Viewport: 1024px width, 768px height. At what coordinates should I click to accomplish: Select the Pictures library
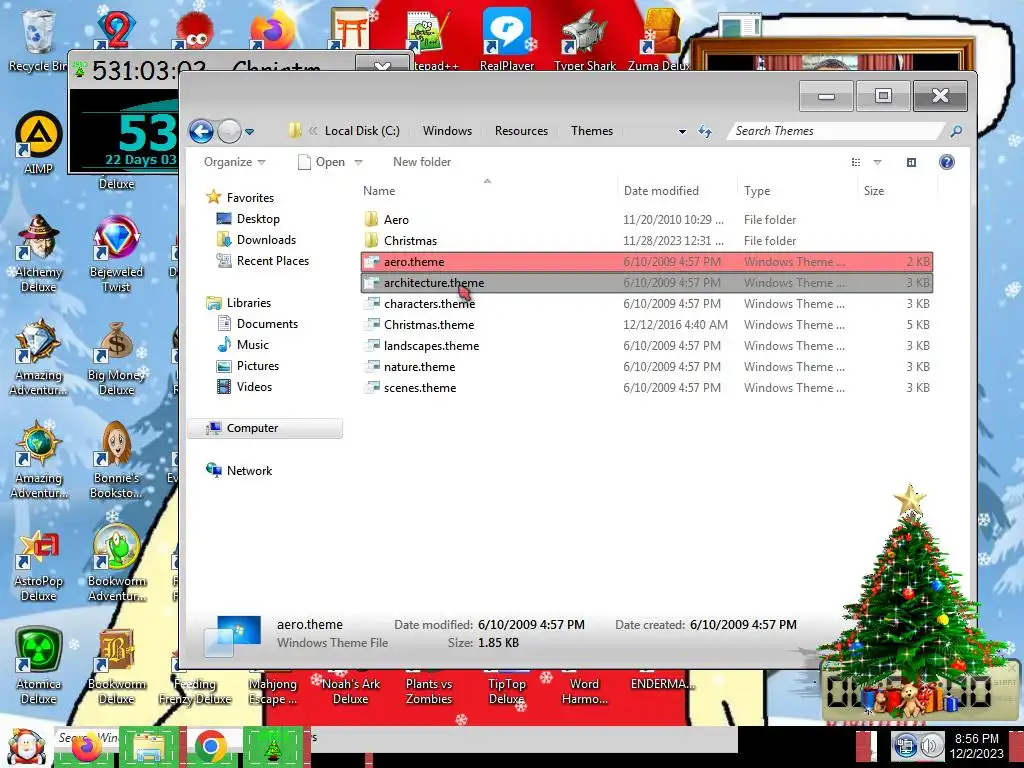click(x=248, y=366)
